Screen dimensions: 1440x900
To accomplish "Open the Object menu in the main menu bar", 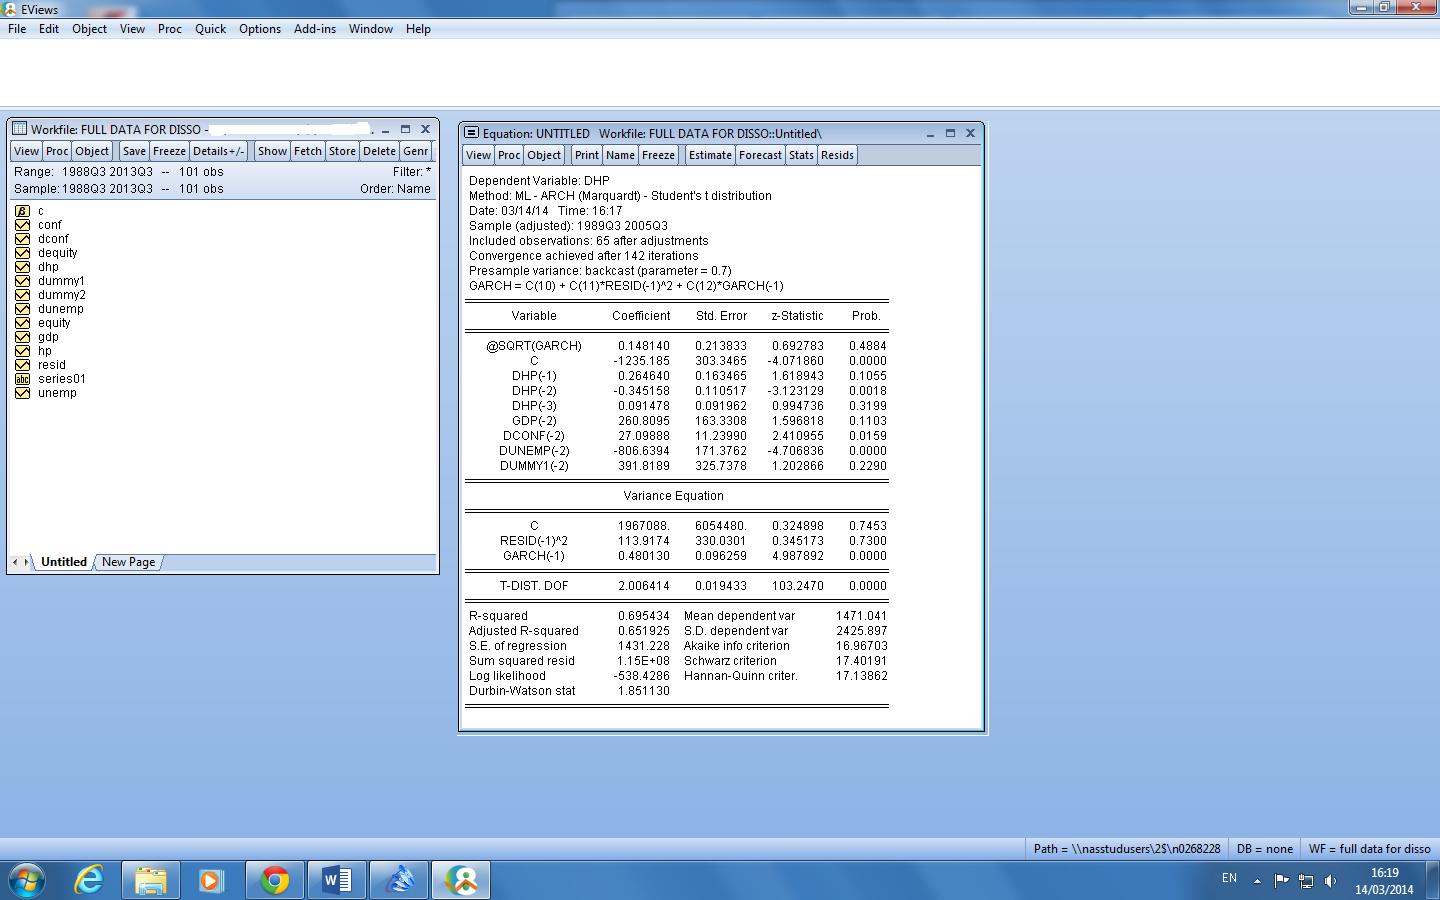I will point(89,29).
